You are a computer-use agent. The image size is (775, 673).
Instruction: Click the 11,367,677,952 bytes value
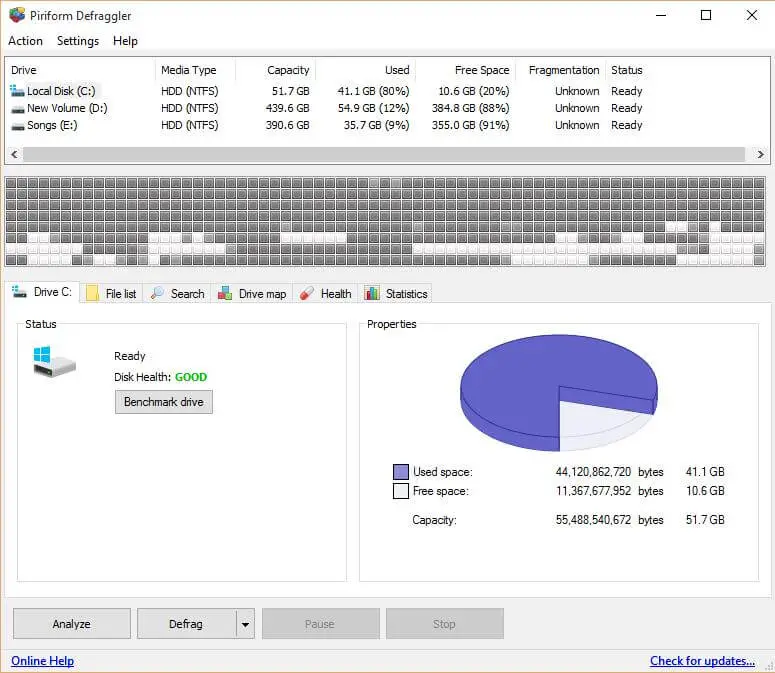click(593, 491)
